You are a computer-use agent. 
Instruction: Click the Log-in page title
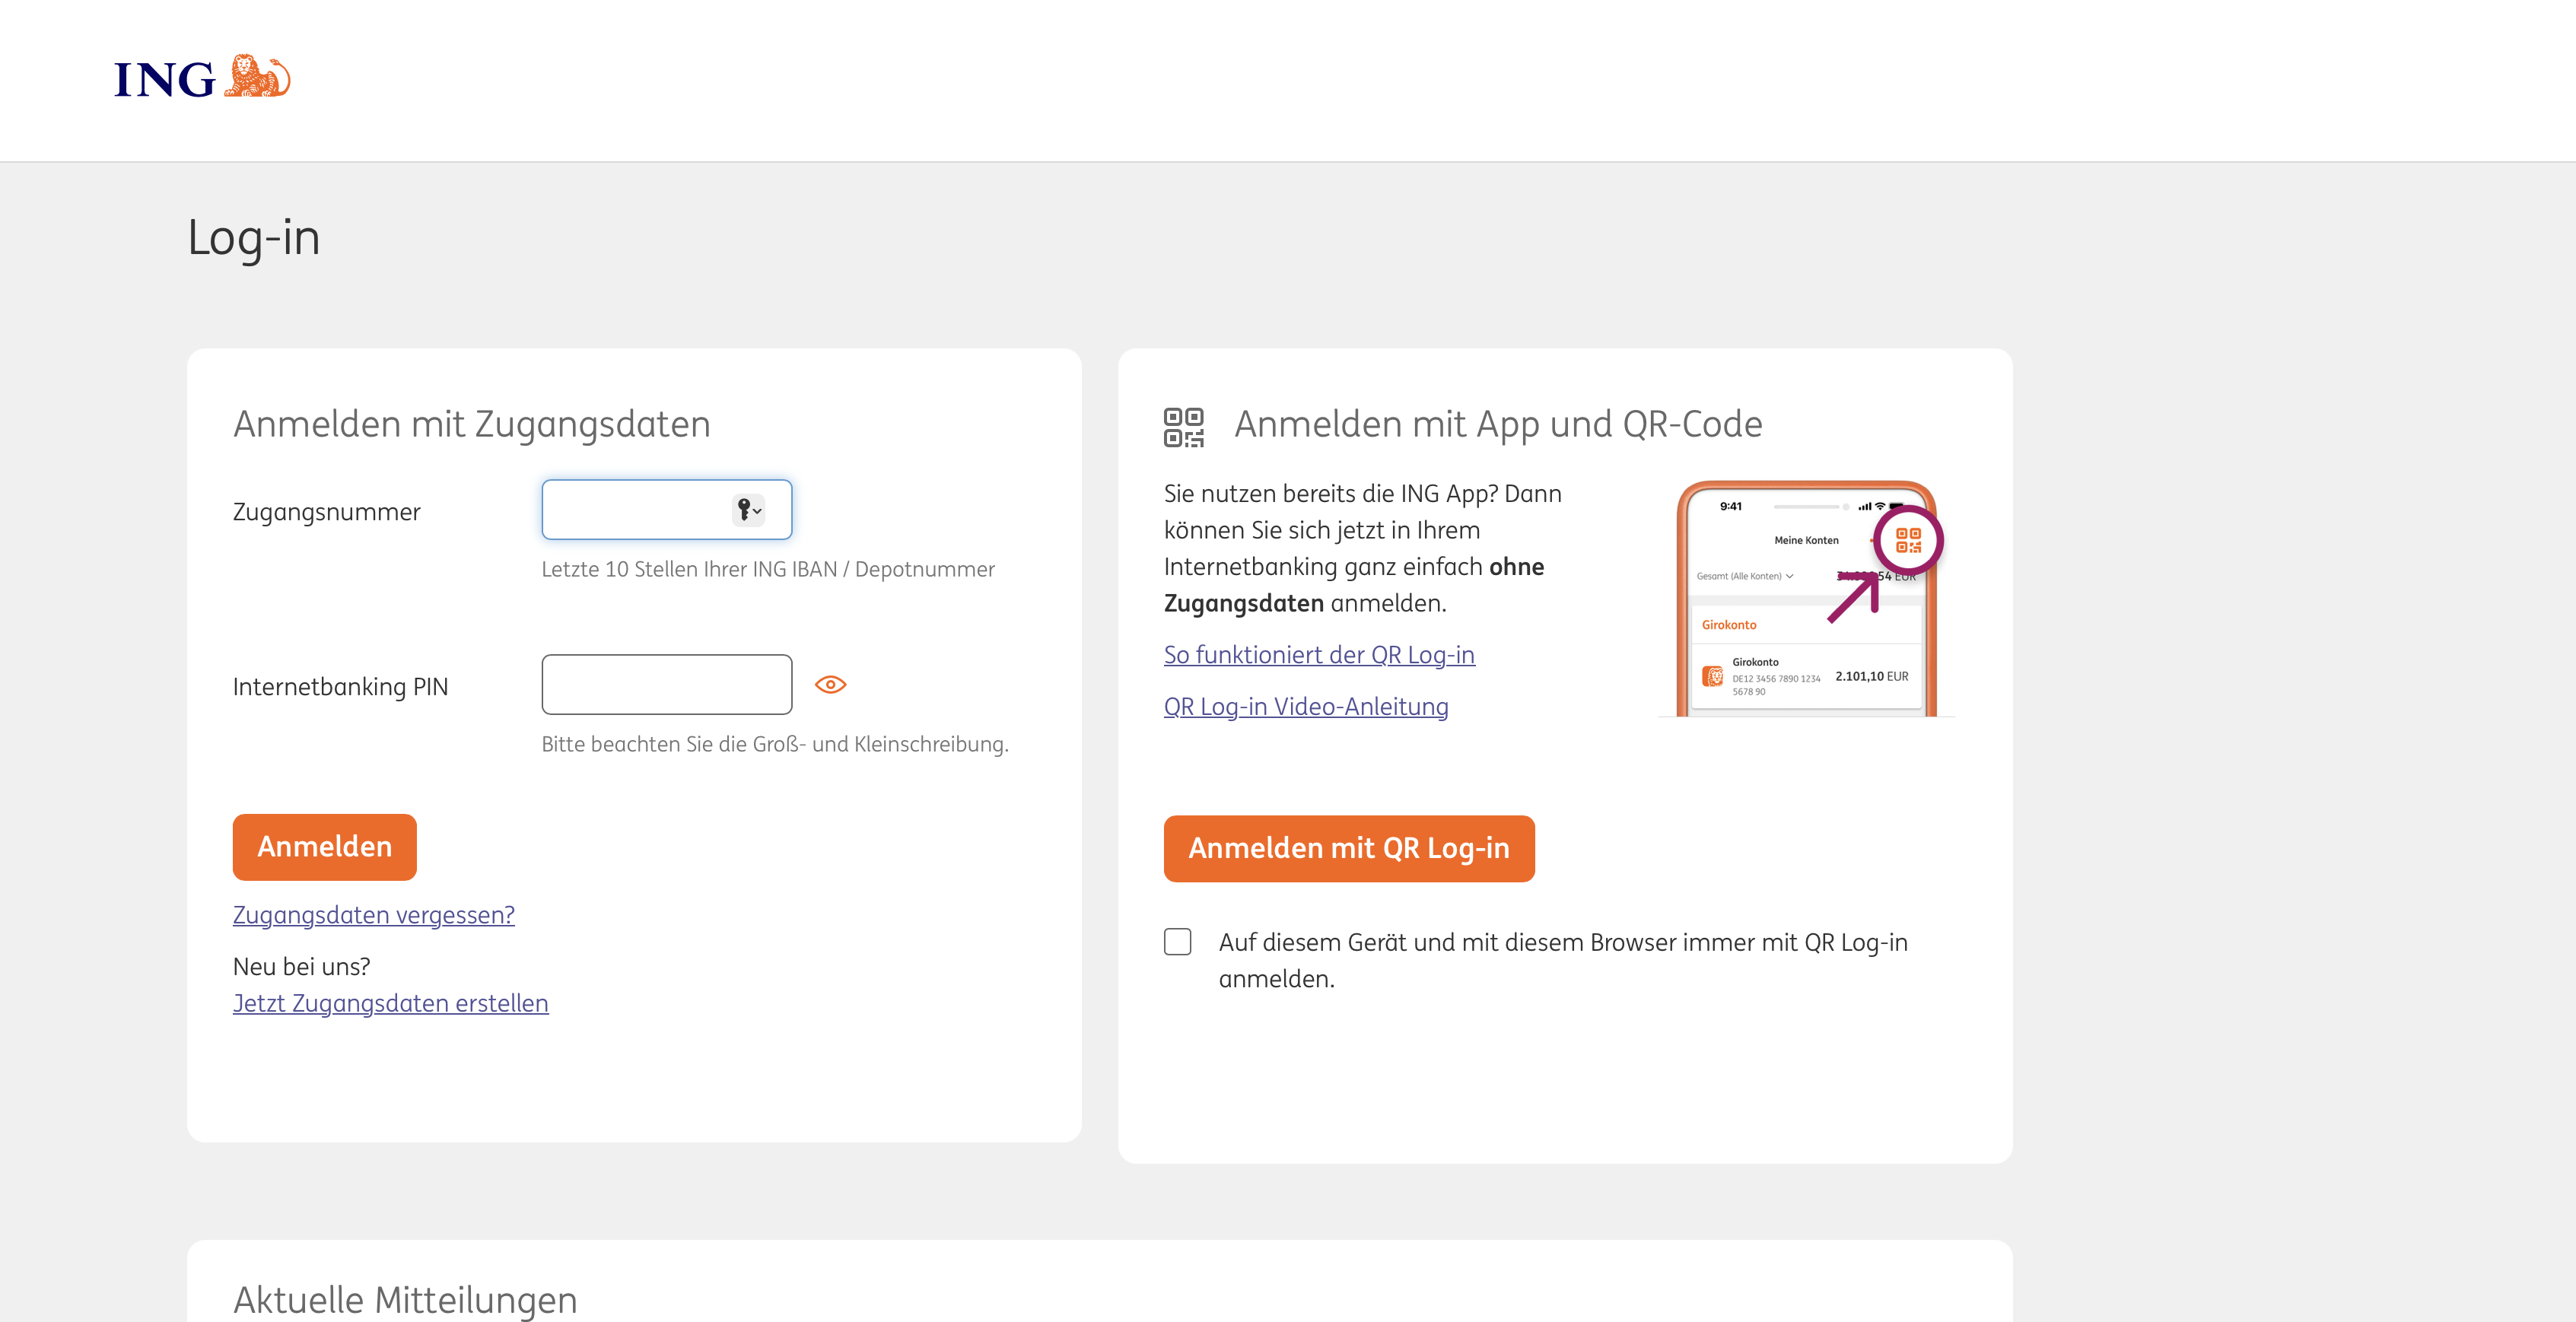(254, 238)
